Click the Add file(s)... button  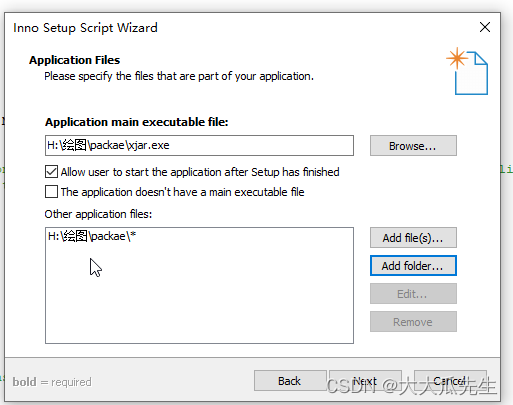click(x=413, y=238)
